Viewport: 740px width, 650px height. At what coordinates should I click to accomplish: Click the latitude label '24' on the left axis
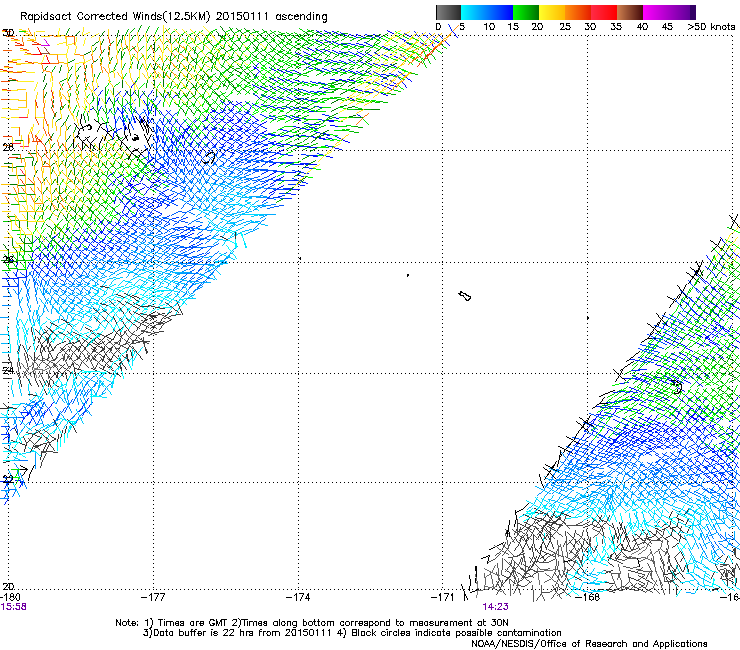coord(8,371)
